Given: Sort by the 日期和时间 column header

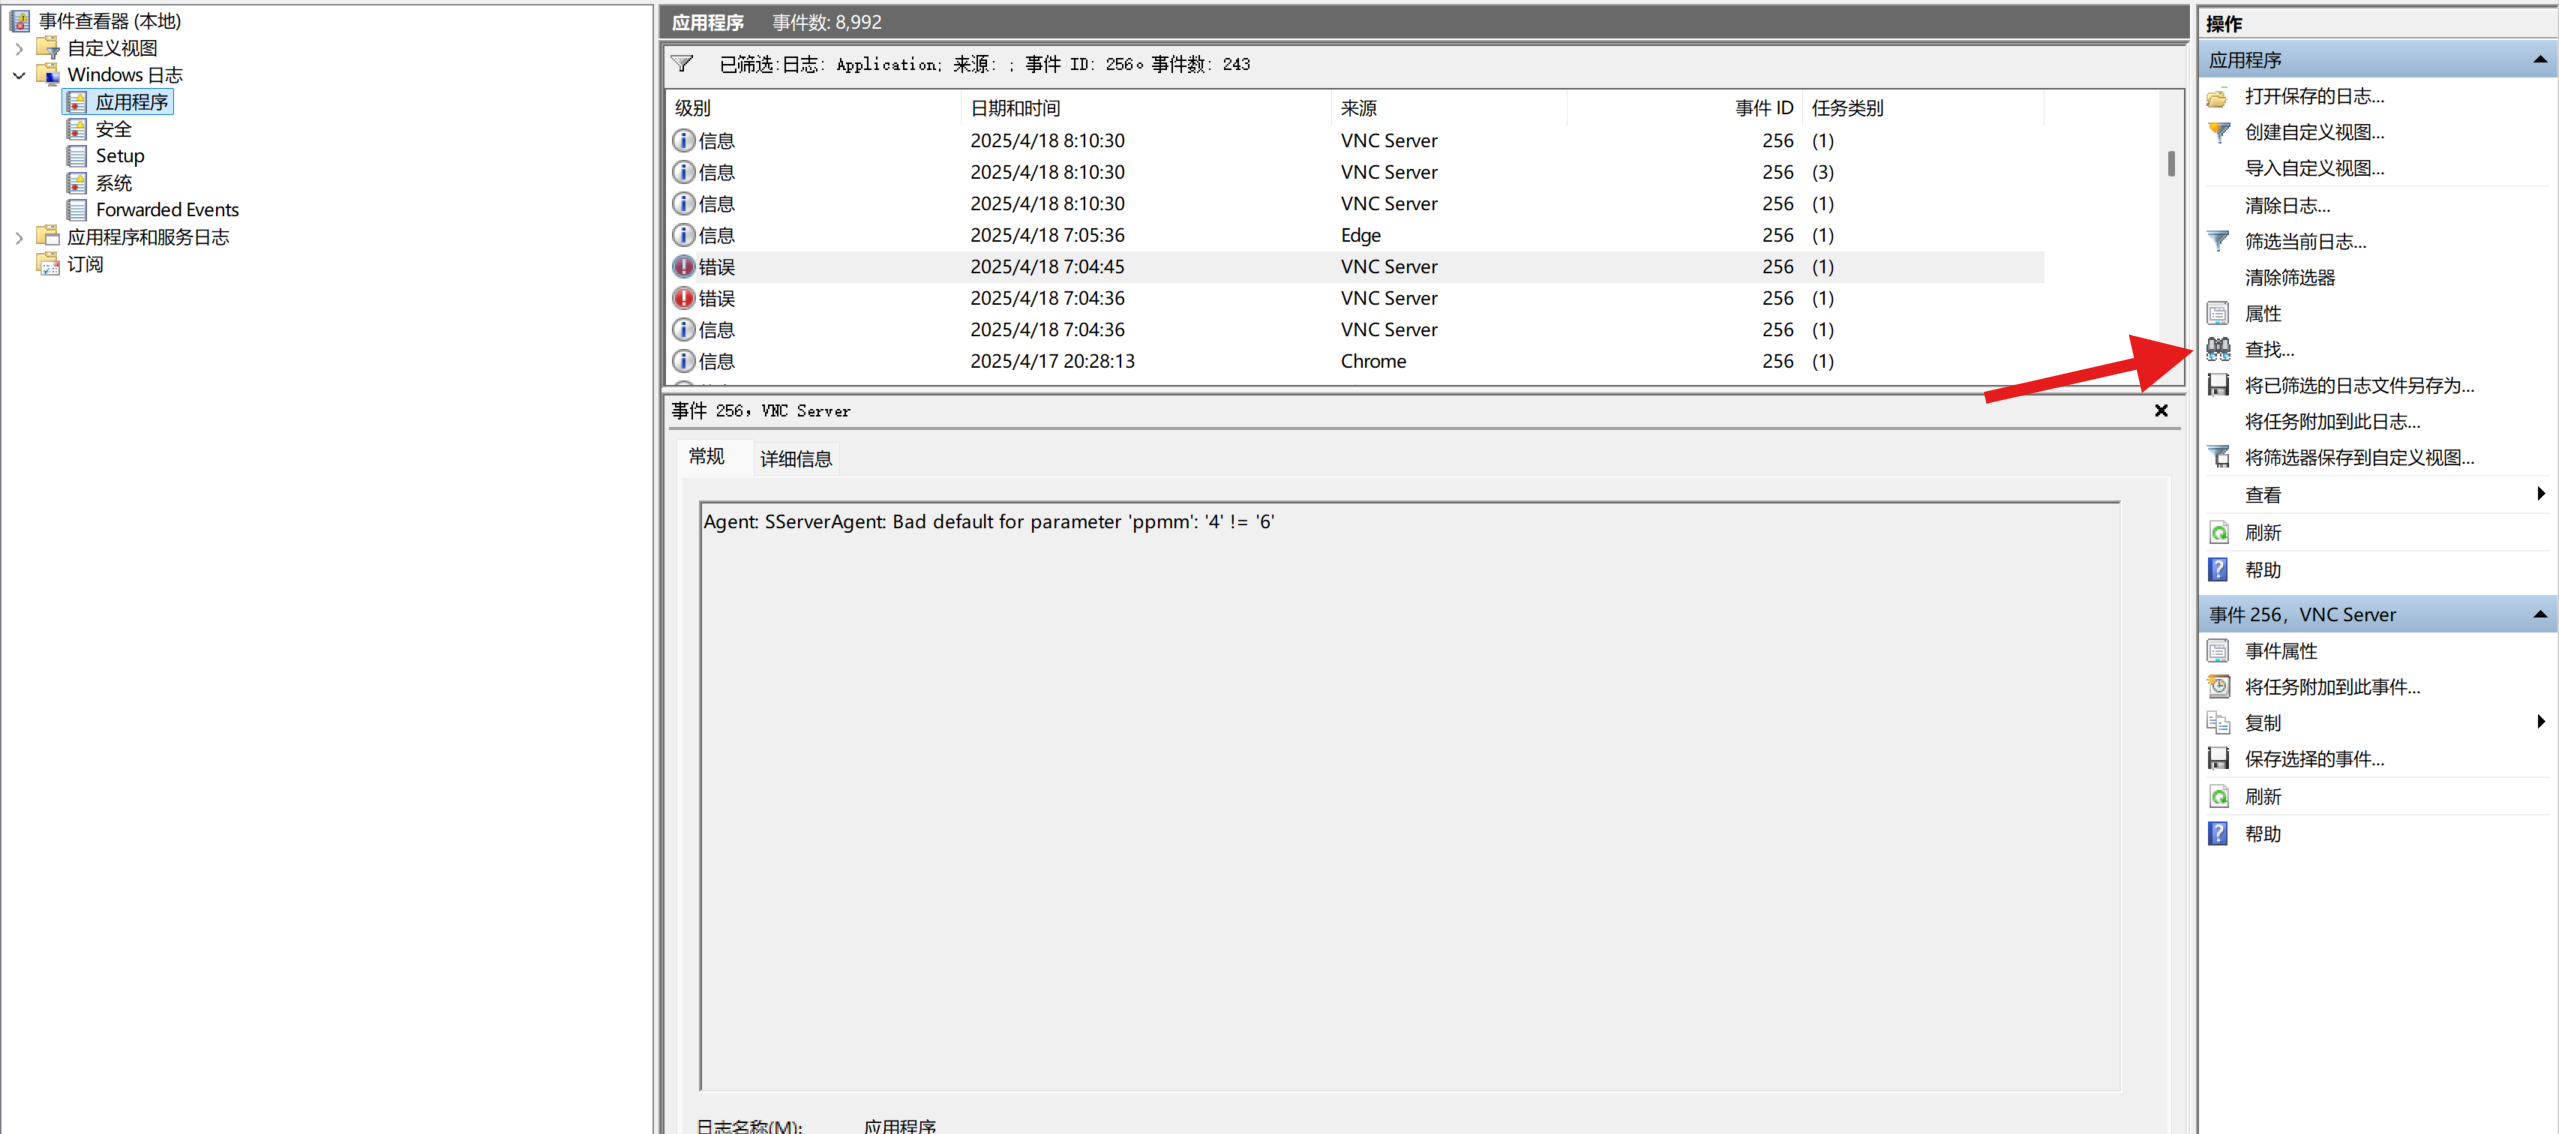Looking at the screenshot, I should click(1146, 108).
